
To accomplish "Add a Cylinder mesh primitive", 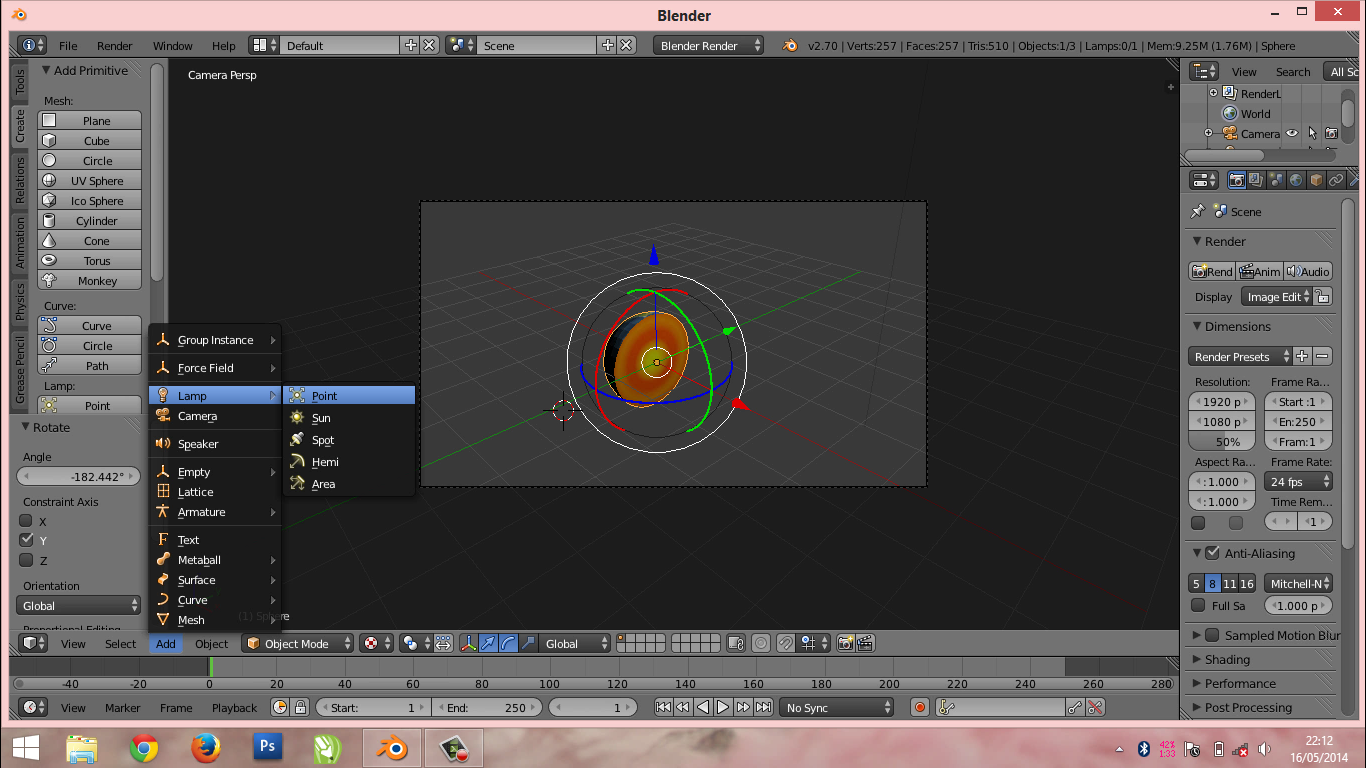I will pos(90,221).
